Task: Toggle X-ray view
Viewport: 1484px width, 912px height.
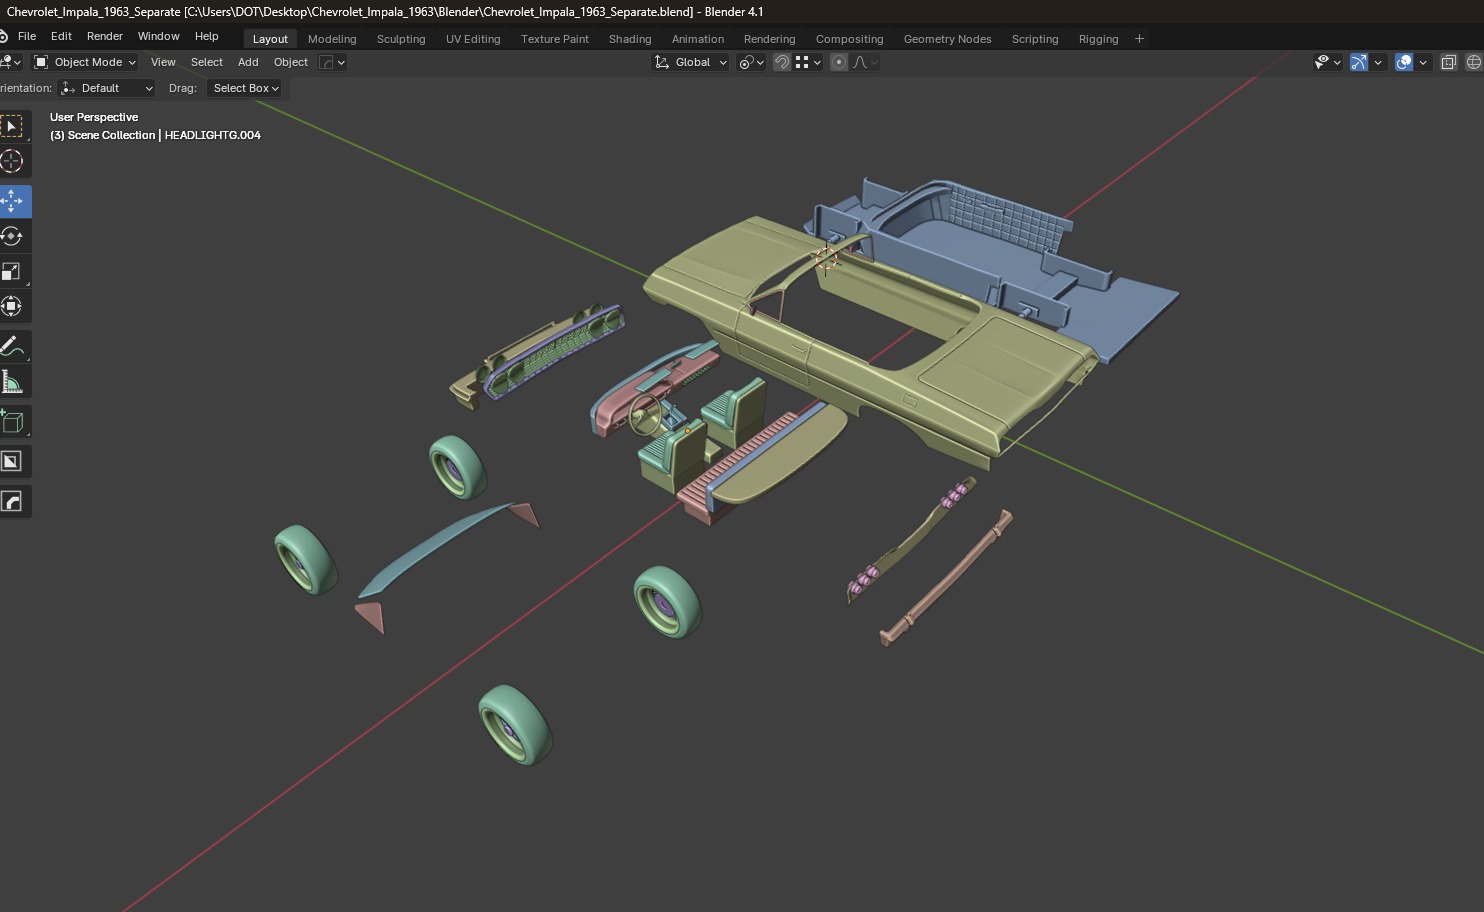Action: tap(1448, 62)
